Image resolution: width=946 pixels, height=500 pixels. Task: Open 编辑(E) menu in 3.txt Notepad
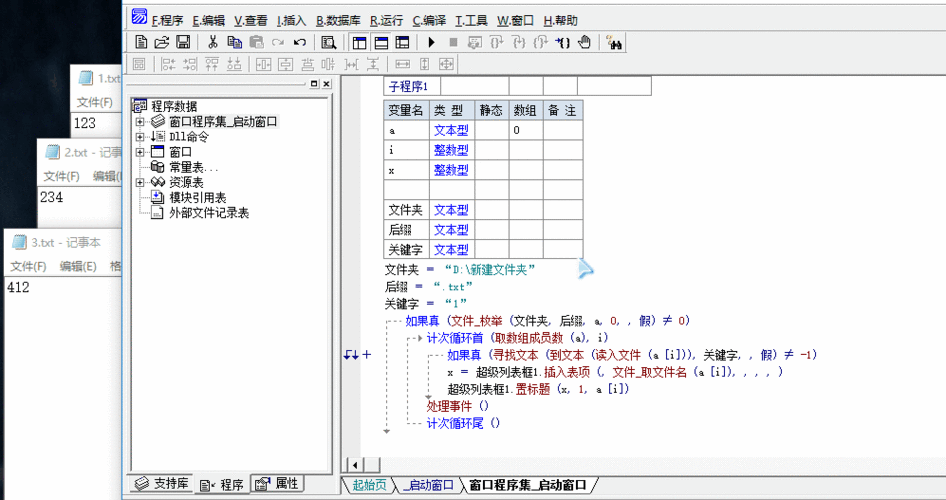tap(78, 266)
